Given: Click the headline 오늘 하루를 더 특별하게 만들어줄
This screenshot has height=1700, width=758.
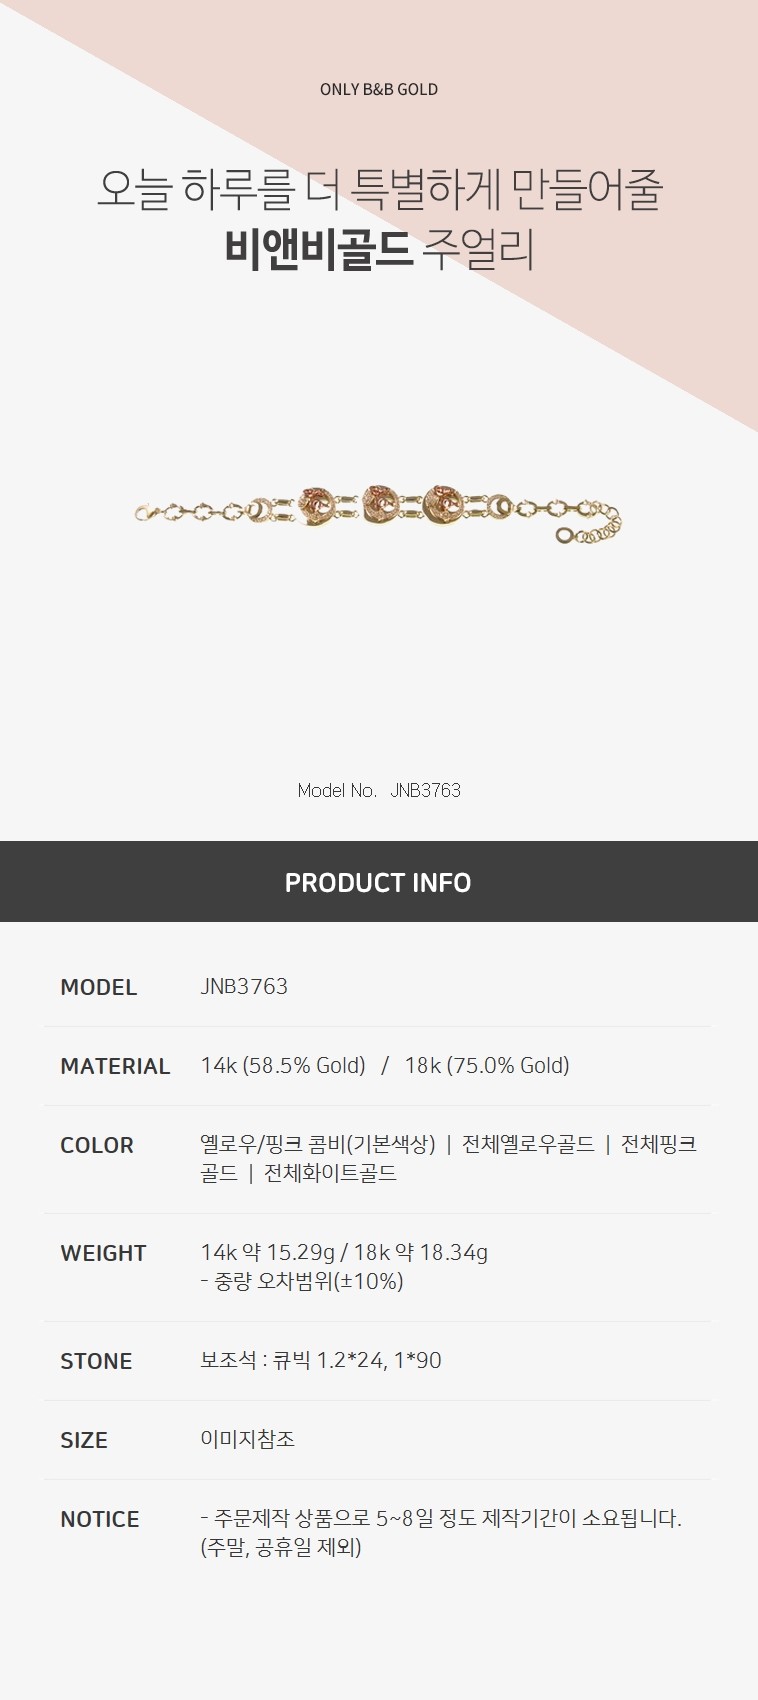Looking at the screenshot, I should tap(379, 189).
